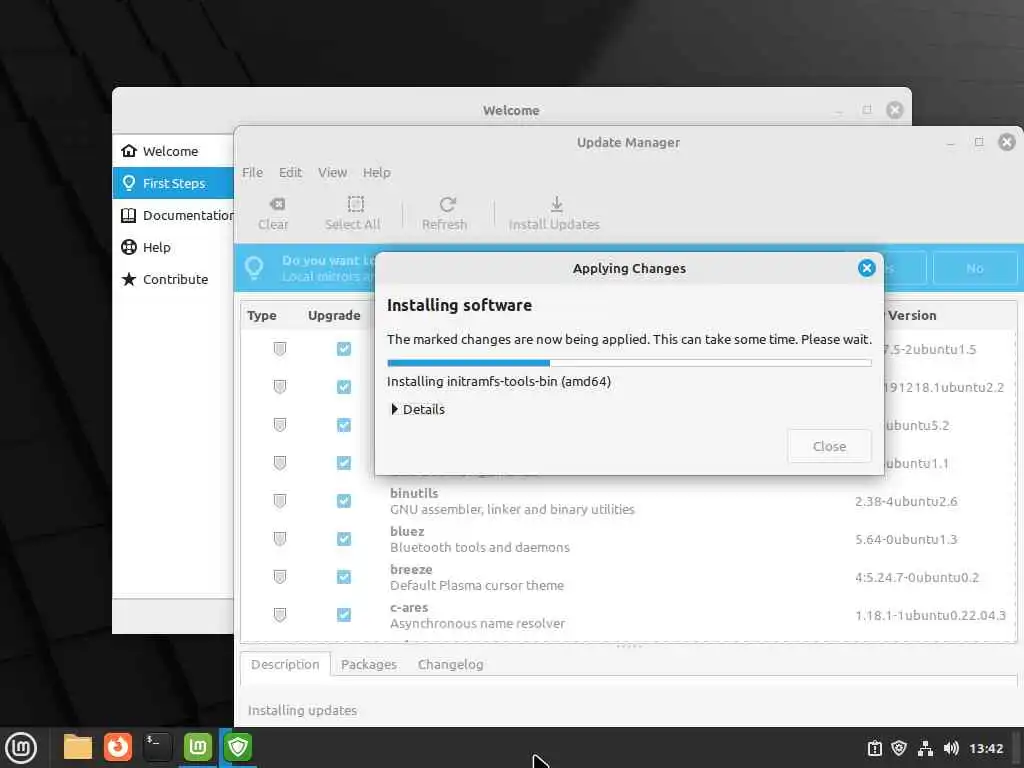Click version 5.64-0ubuntu1.3

coord(906,539)
